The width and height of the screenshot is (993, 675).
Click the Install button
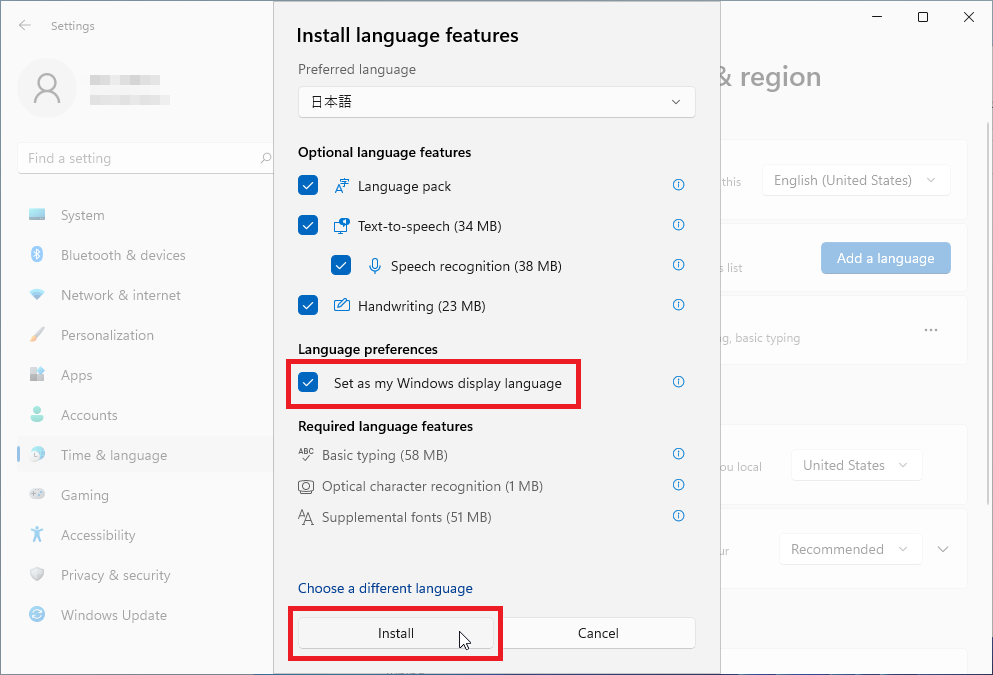396,633
